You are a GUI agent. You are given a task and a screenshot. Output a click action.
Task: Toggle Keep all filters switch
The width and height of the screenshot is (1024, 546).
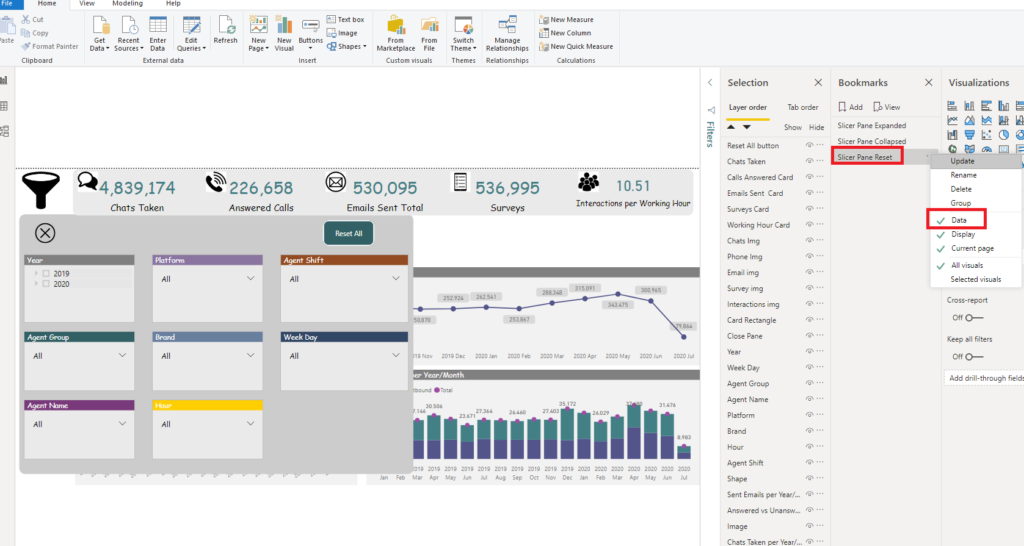pos(974,357)
